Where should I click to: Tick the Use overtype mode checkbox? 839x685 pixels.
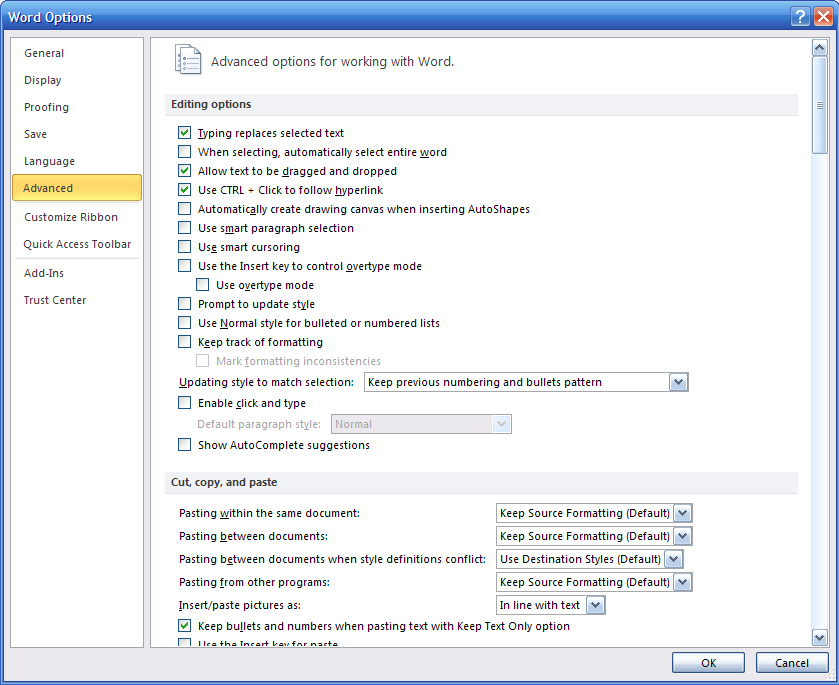coord(203,285)
